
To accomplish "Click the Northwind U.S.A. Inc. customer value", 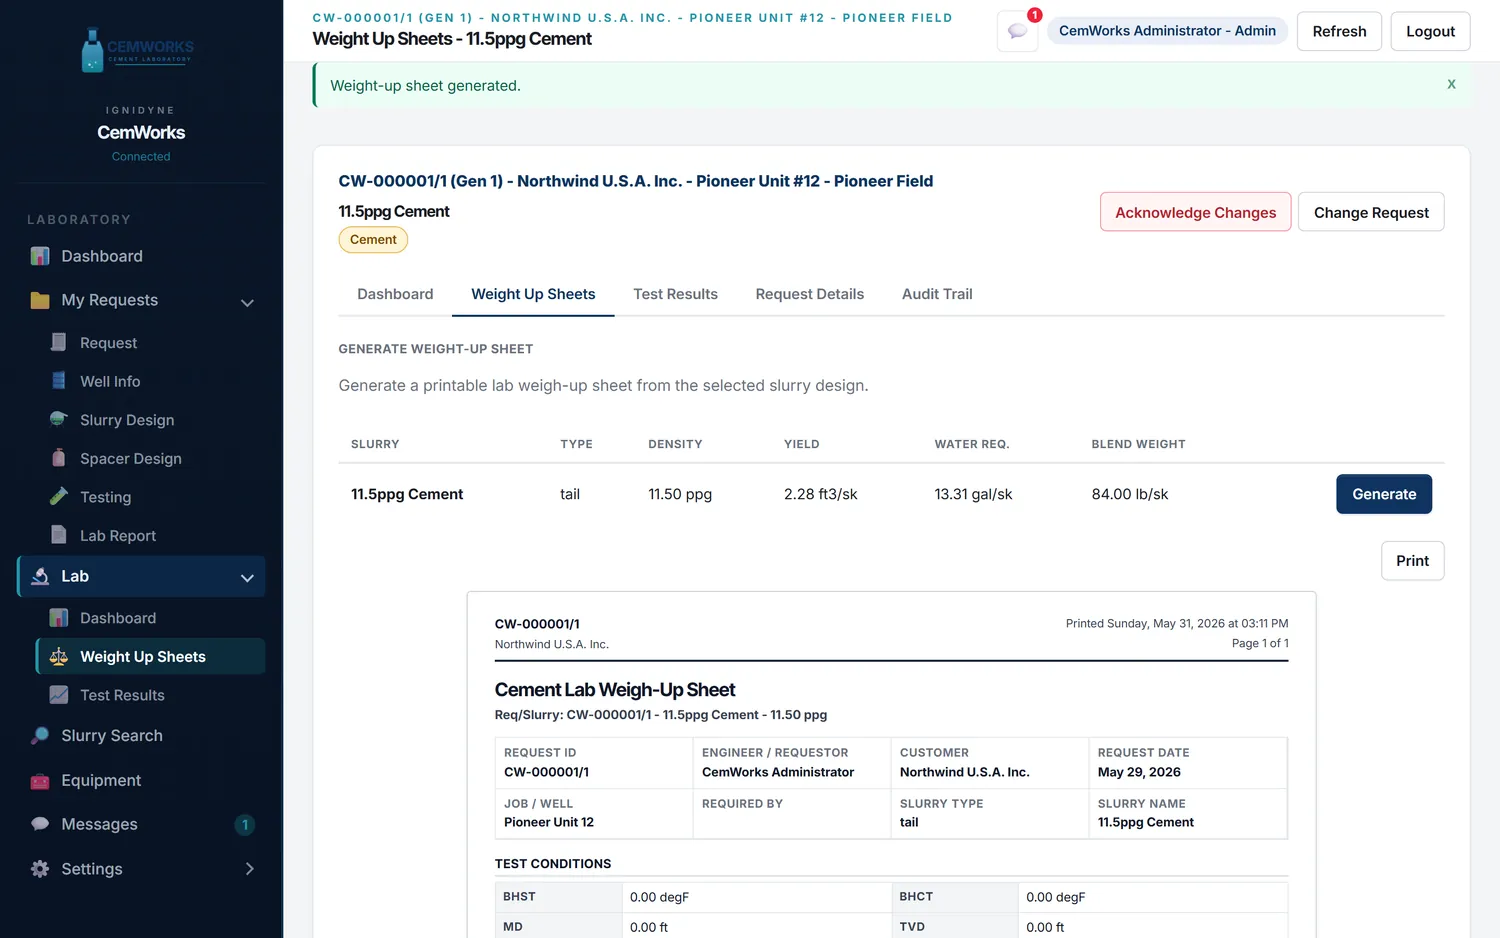I will pos(964,772).
